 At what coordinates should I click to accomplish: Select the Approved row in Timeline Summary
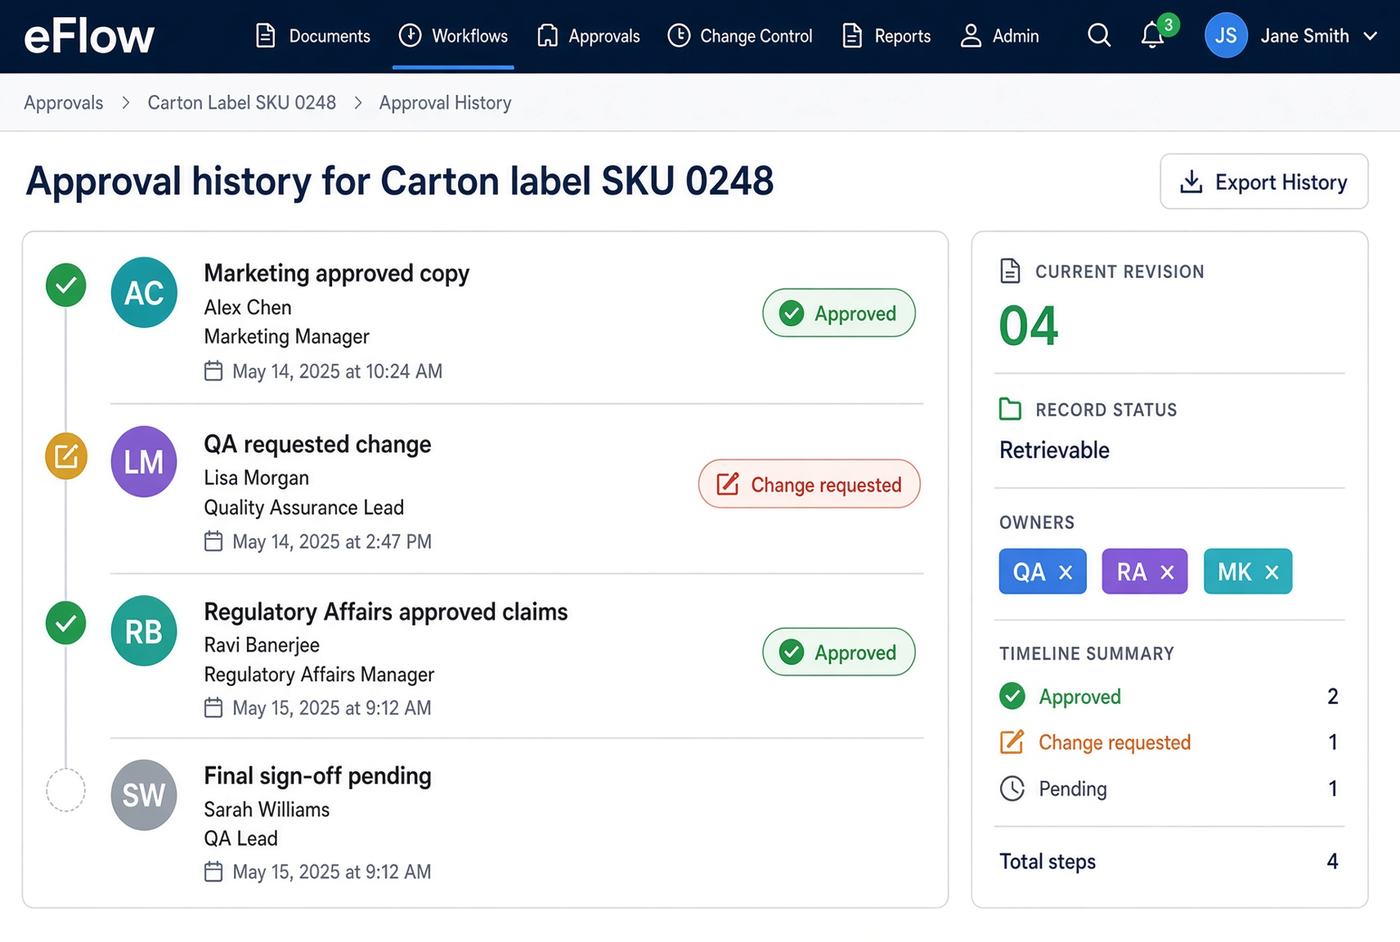point(1169,696)
